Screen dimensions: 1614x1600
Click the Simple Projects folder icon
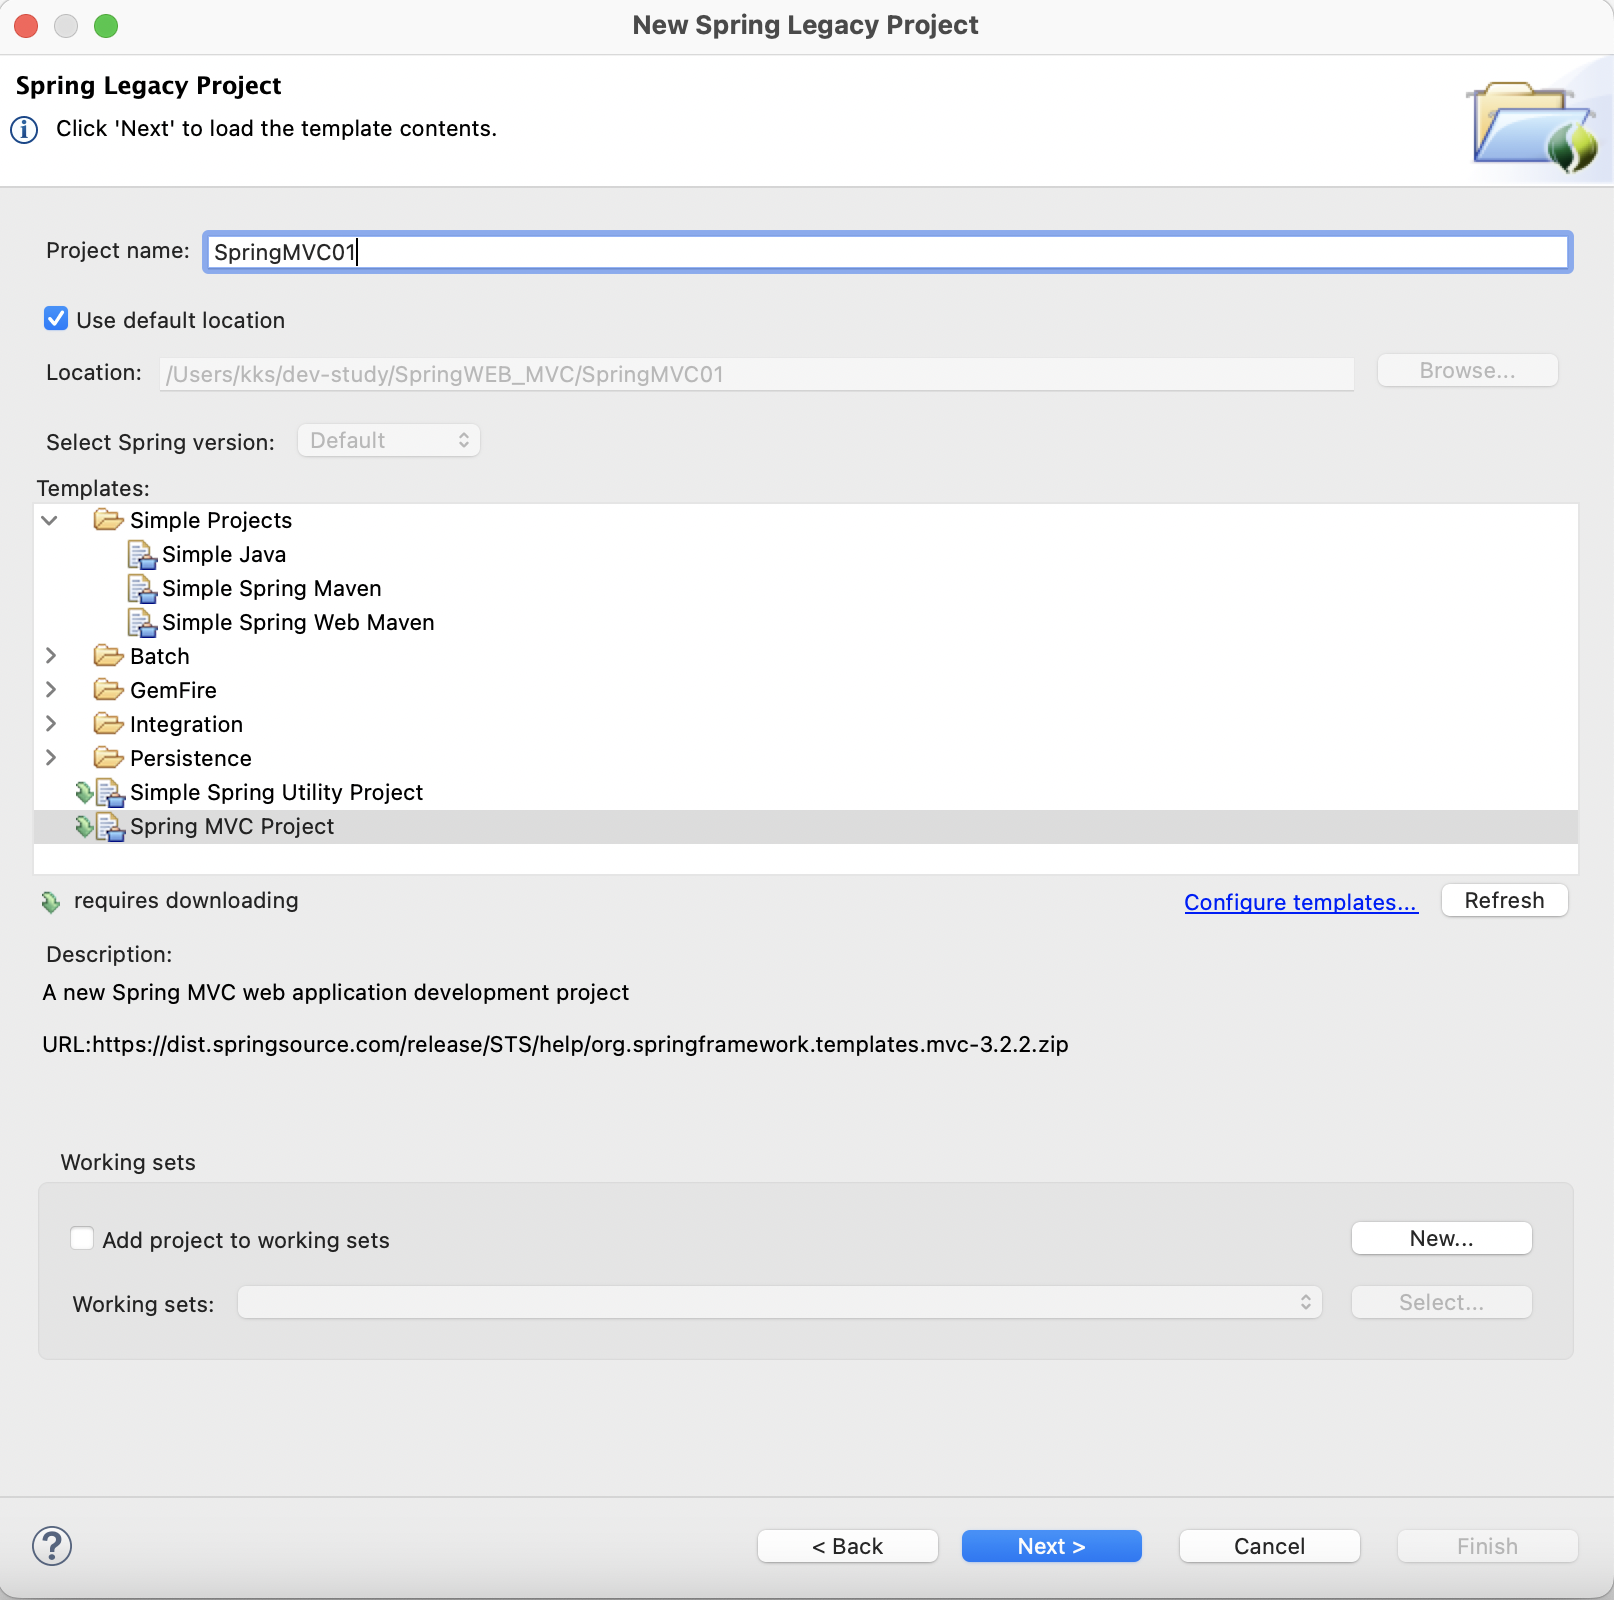click(108, 520)
